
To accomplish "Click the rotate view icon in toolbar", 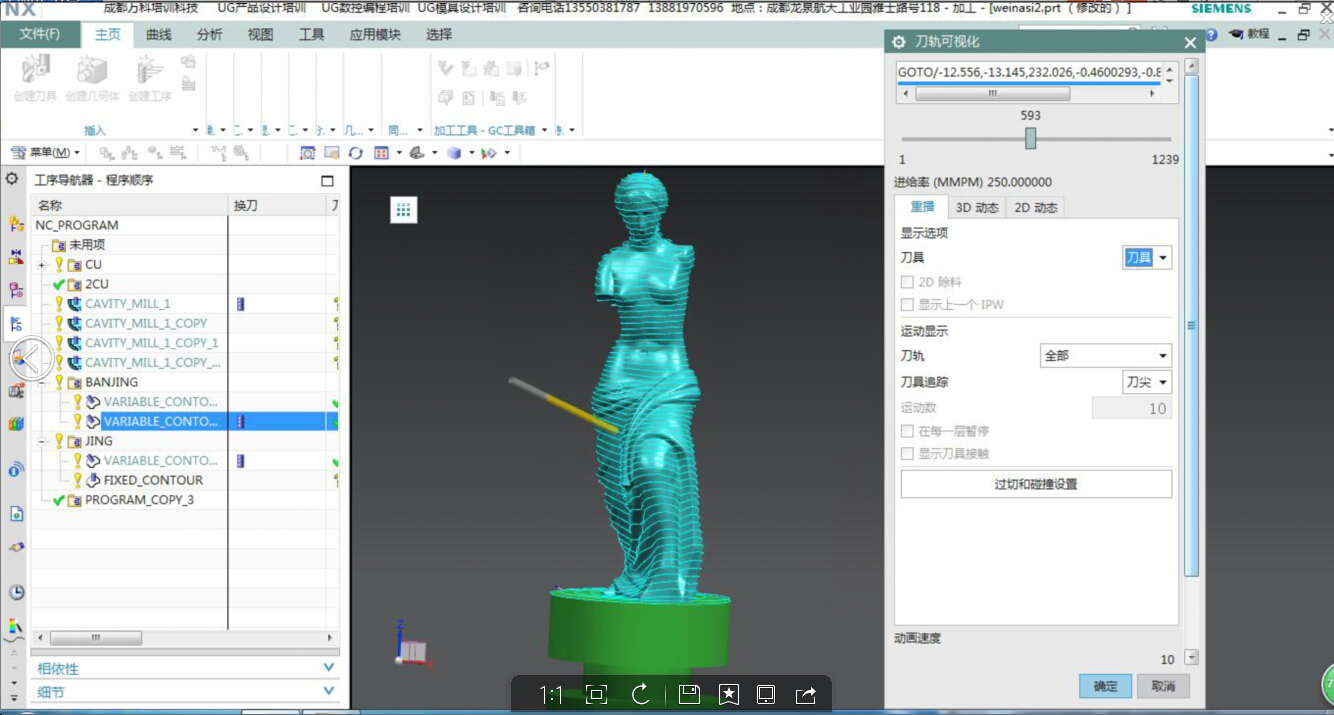I will click(356, 153).
